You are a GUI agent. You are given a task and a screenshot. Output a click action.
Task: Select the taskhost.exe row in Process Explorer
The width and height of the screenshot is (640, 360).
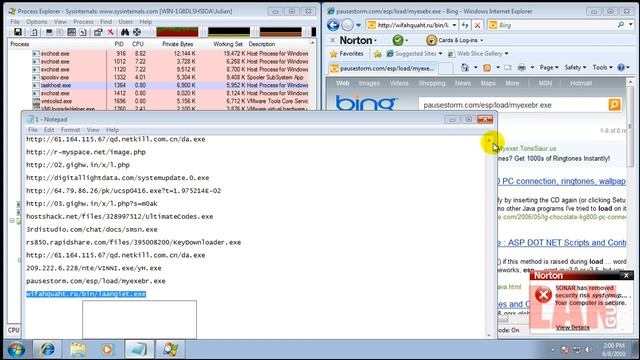coord(158,85)
